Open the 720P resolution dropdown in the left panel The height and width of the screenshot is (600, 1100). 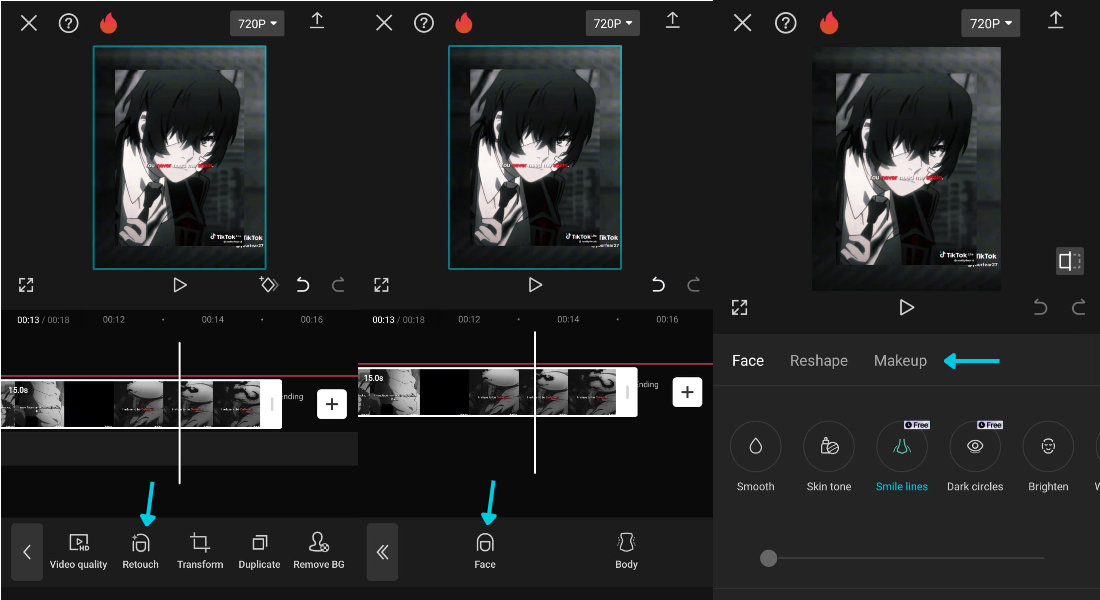tap(257, 23)
